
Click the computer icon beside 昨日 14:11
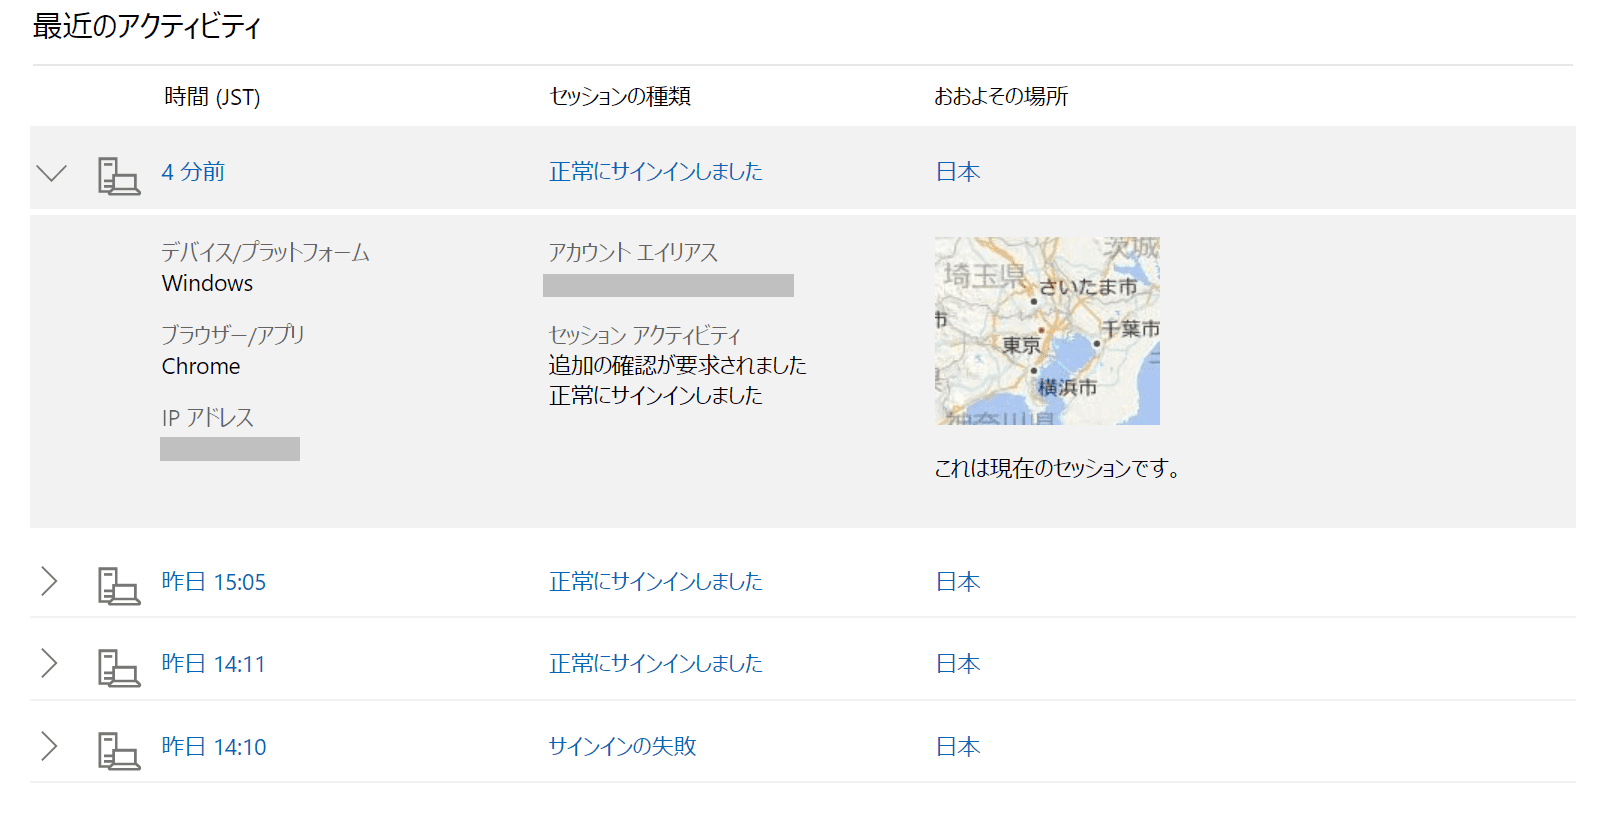(x=118, y=668)
